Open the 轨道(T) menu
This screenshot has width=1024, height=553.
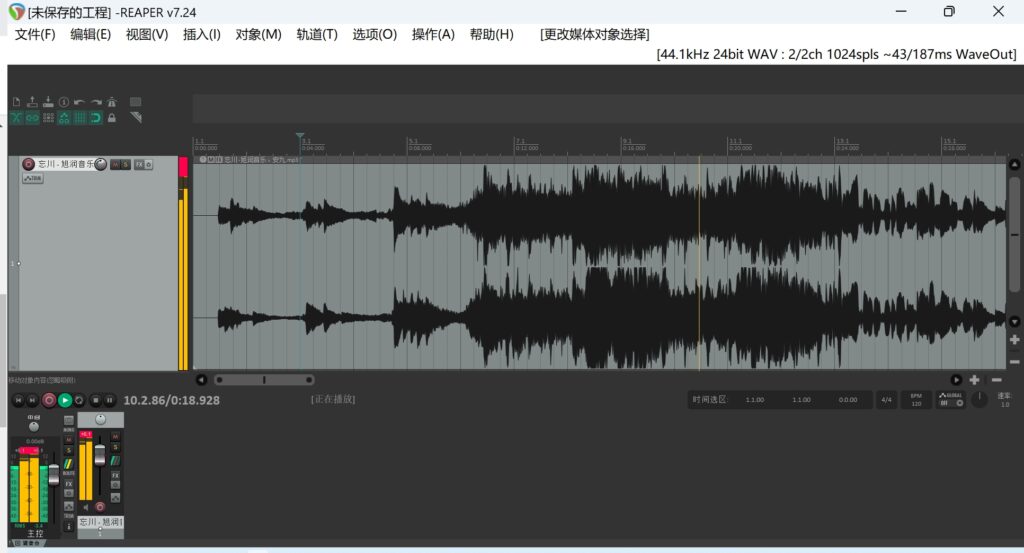click(x=317, y=35)
